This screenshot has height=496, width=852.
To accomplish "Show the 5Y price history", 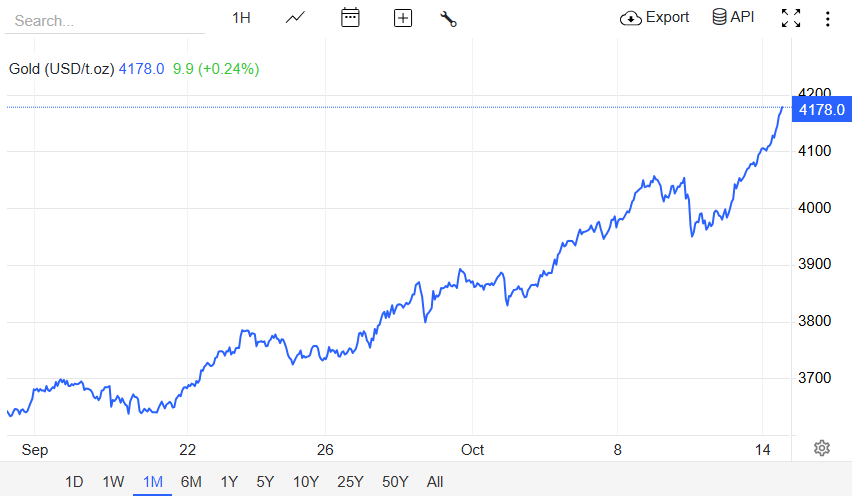I will click(x=265, y=482).
